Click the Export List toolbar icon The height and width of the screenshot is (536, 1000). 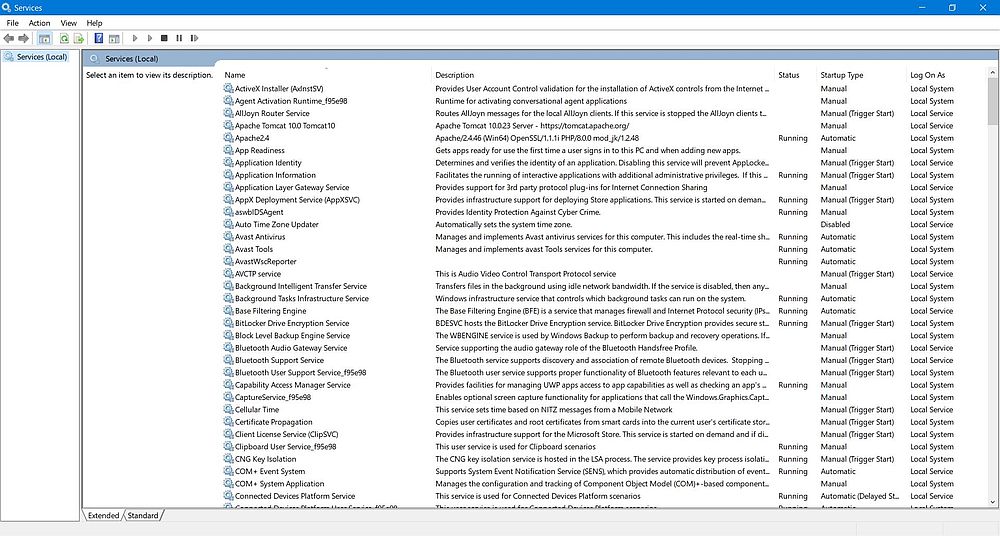point(79,38)
